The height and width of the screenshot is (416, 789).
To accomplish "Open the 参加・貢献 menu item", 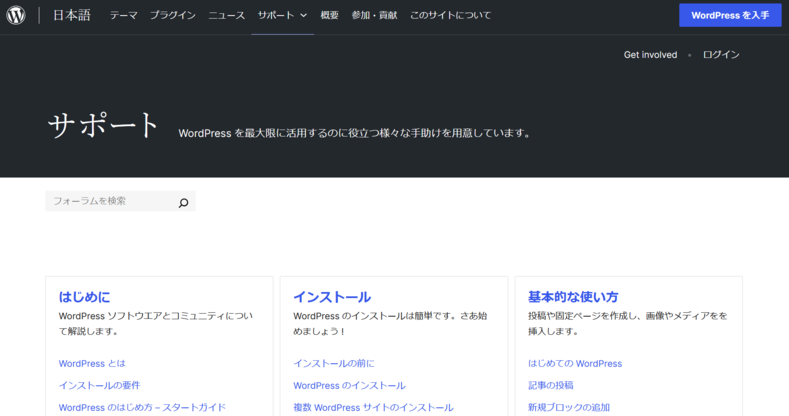I will [374, 16].
